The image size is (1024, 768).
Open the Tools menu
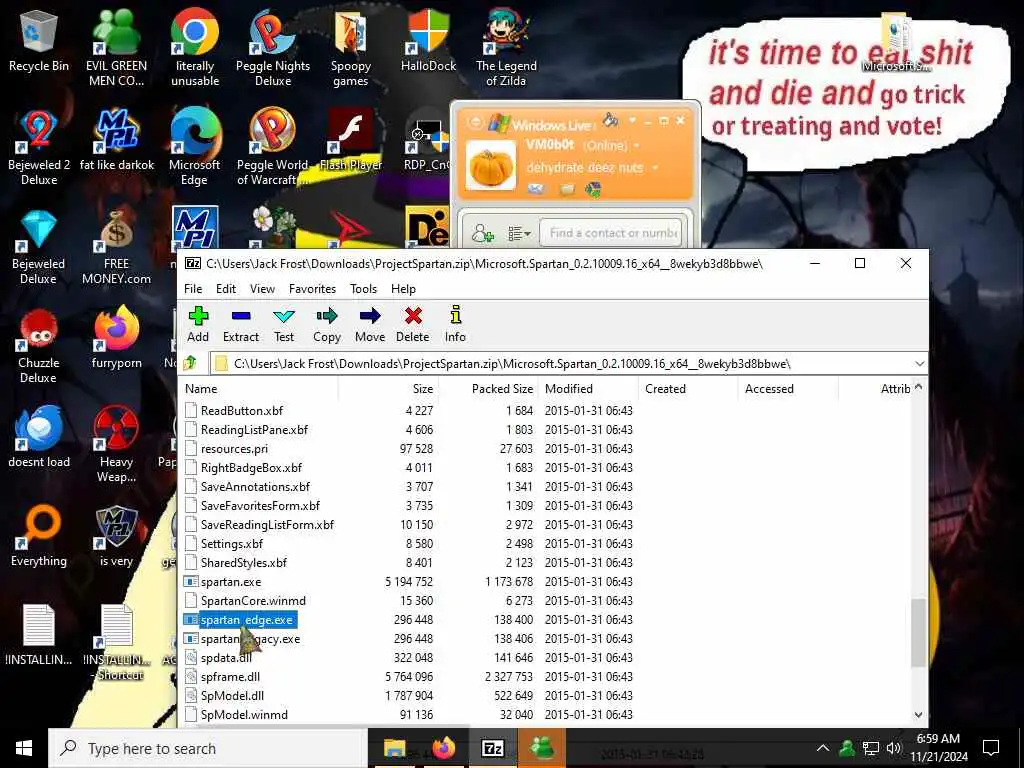coord(363,289)
